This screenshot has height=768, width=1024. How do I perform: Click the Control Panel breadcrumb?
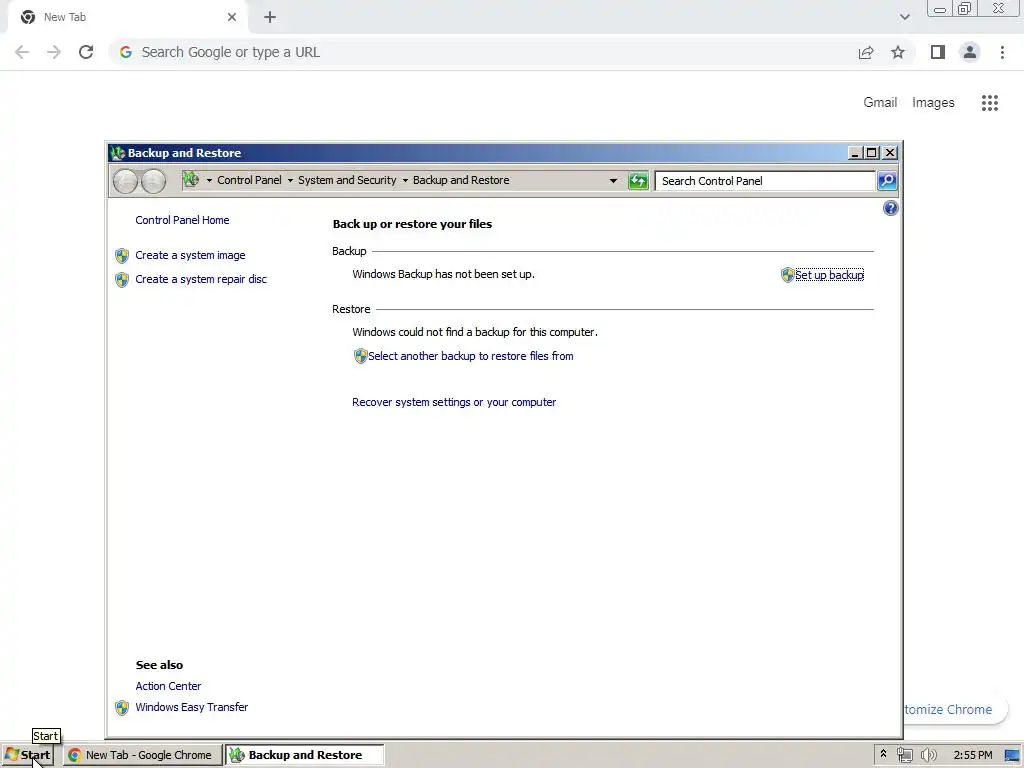249,180
